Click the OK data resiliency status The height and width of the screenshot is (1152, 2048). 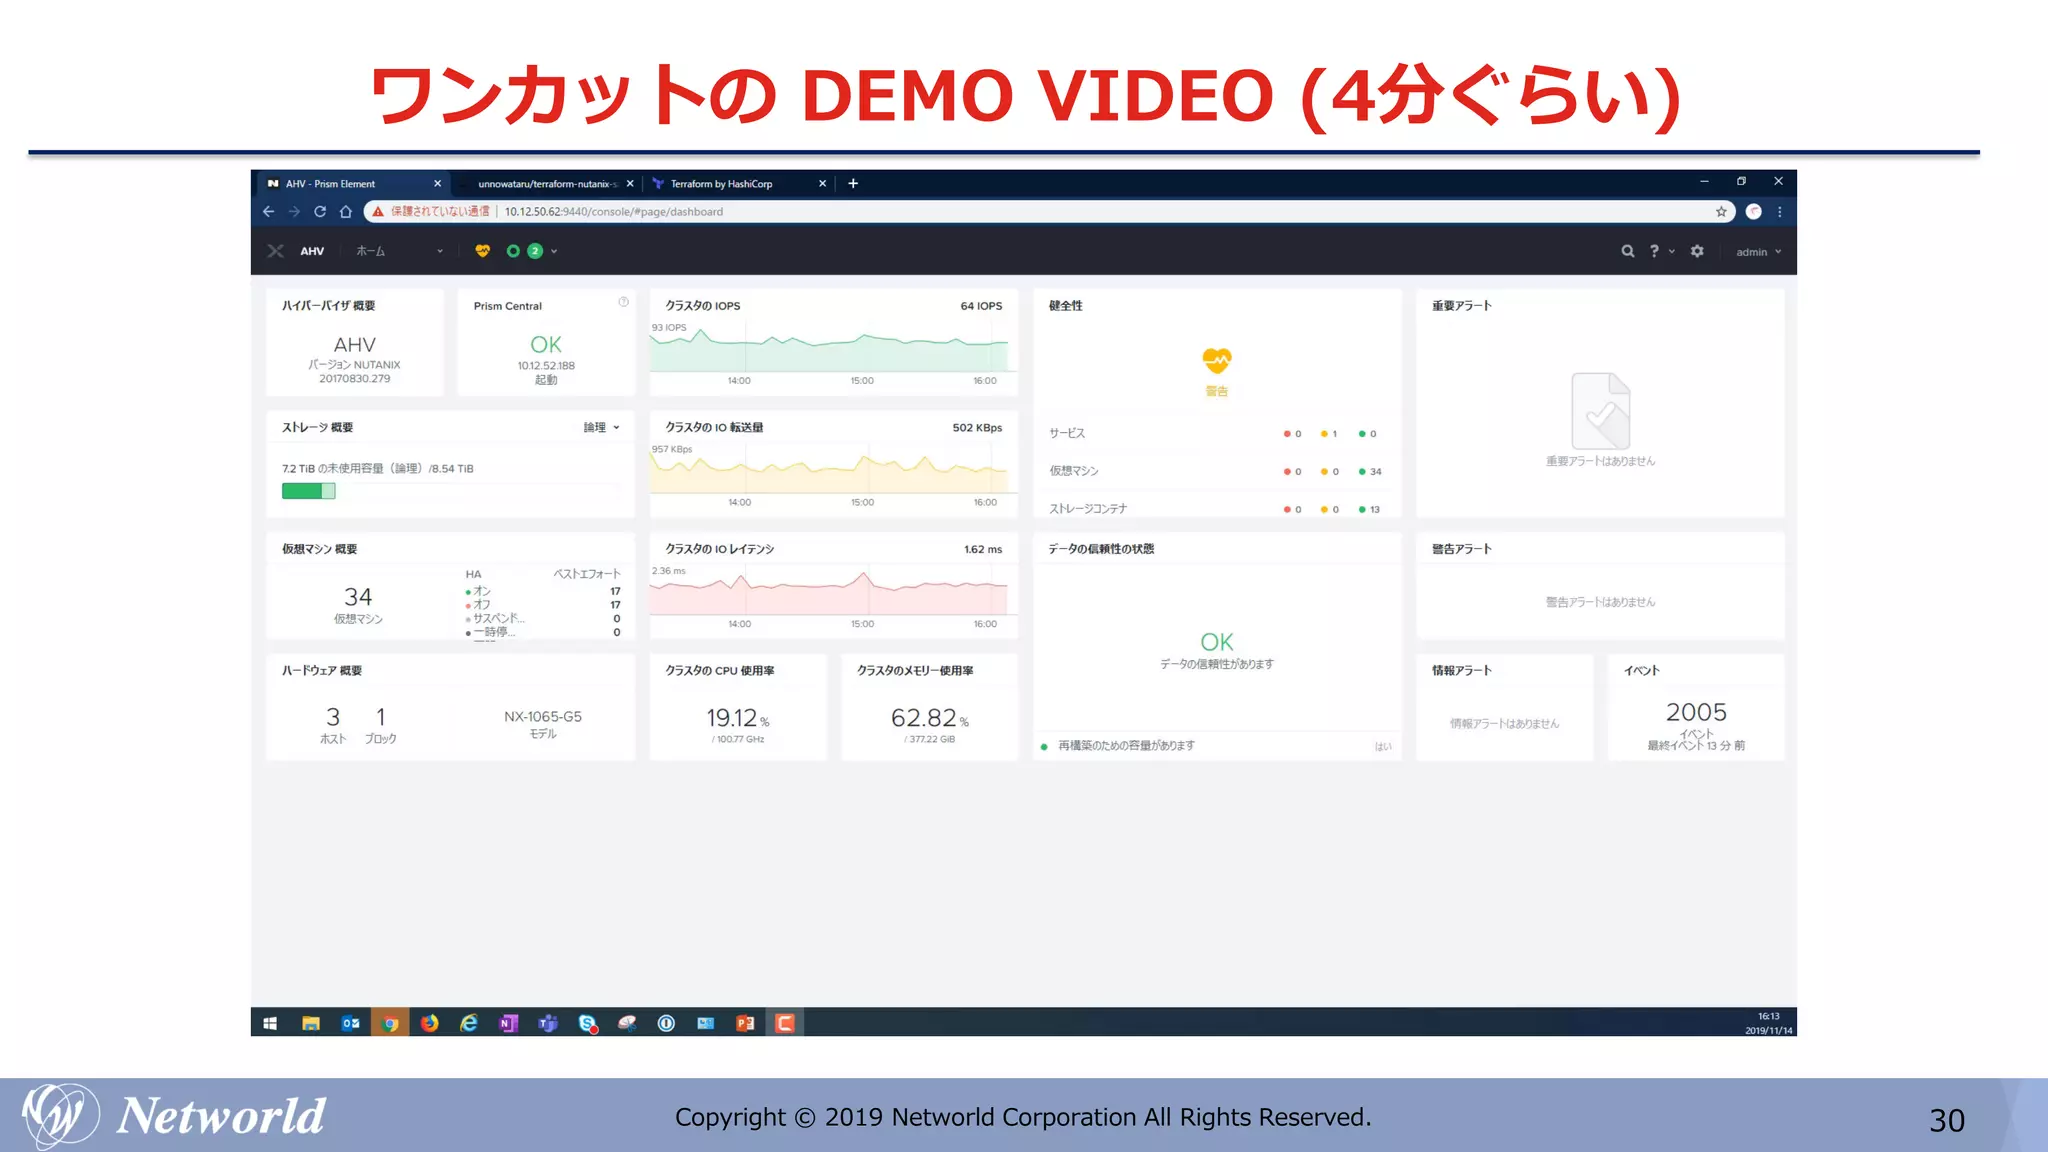[1217, 642]
